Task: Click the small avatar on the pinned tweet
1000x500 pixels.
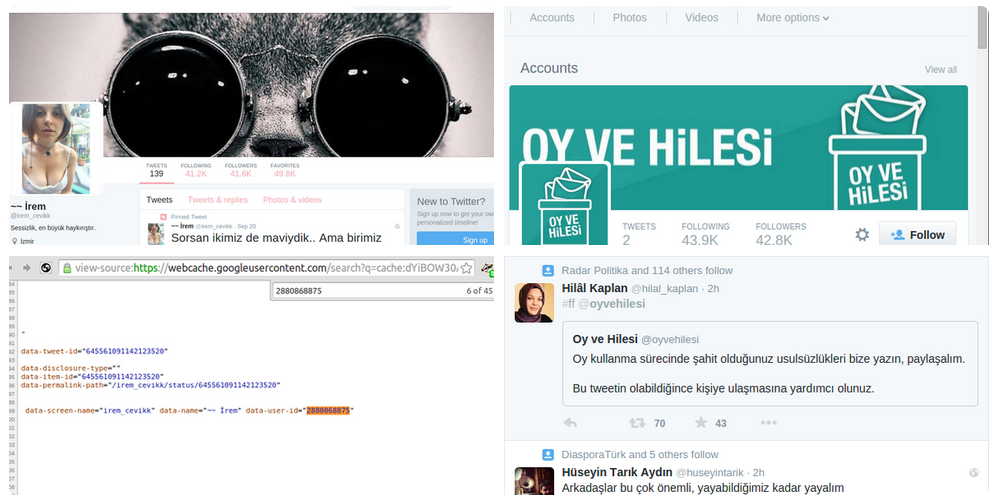Action: (156, 234)
